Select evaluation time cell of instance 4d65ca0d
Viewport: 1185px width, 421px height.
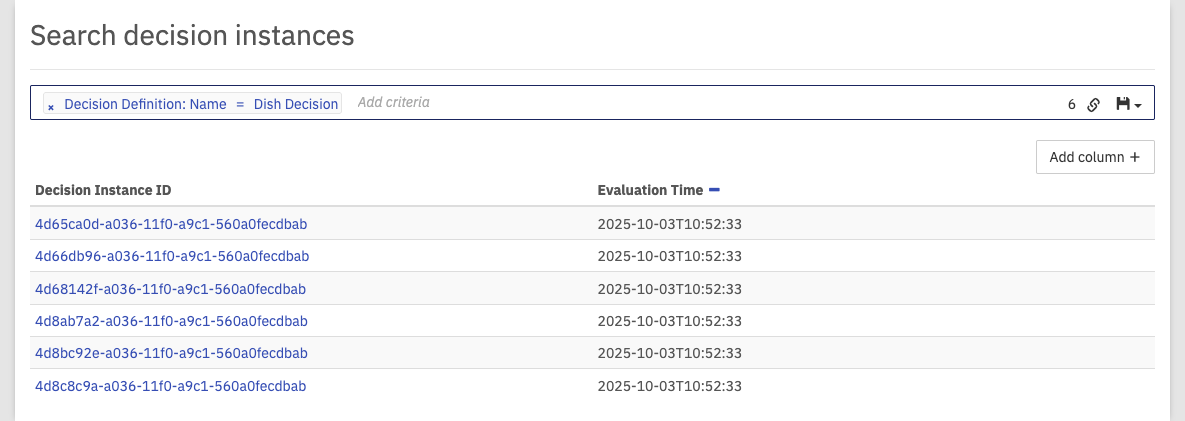669,224
